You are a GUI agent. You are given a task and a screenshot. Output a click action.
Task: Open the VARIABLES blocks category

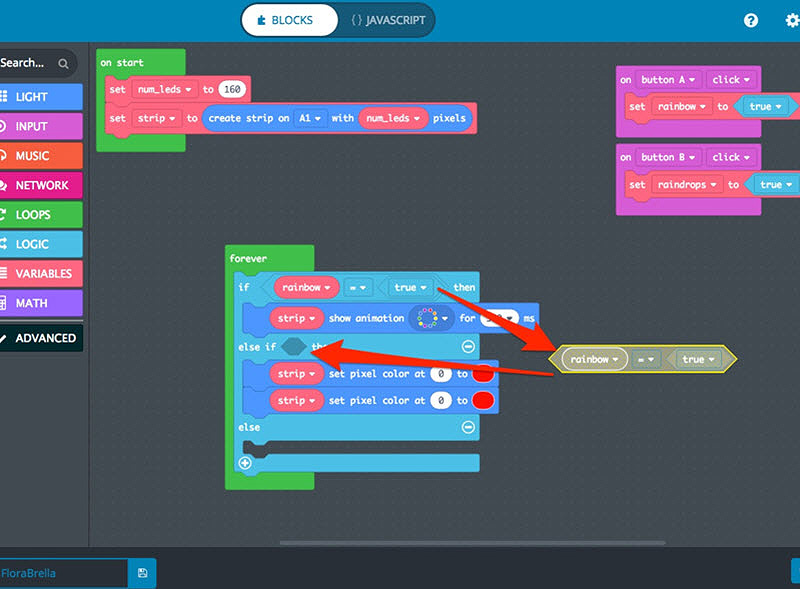coord(41,273)
